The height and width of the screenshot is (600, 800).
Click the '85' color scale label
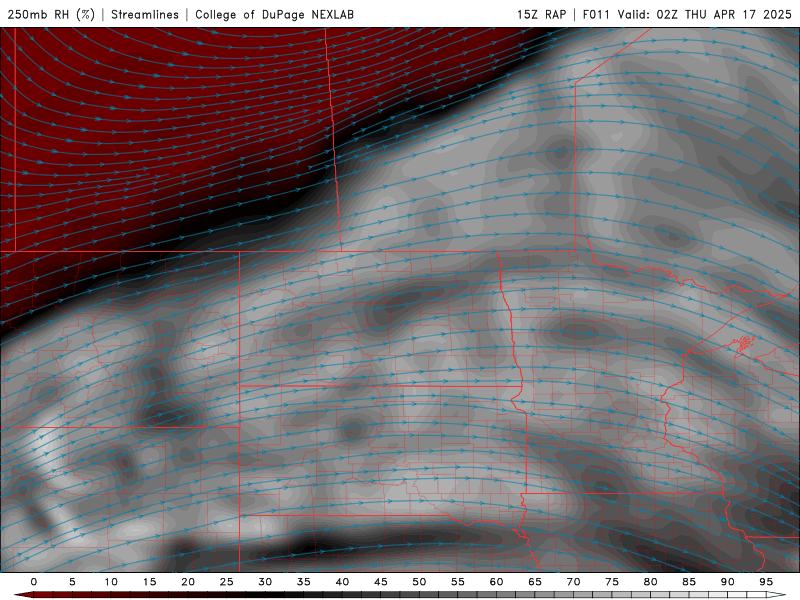(689, 582)
